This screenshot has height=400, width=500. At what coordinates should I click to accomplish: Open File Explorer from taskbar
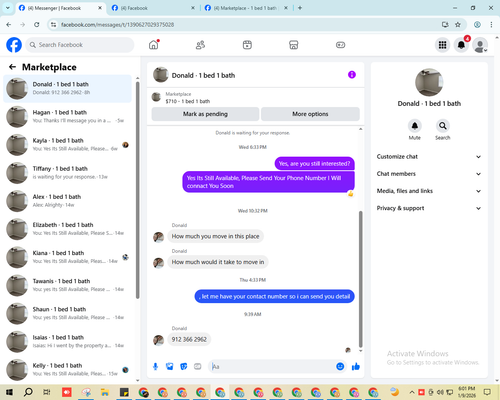click(x=105, y=392)
